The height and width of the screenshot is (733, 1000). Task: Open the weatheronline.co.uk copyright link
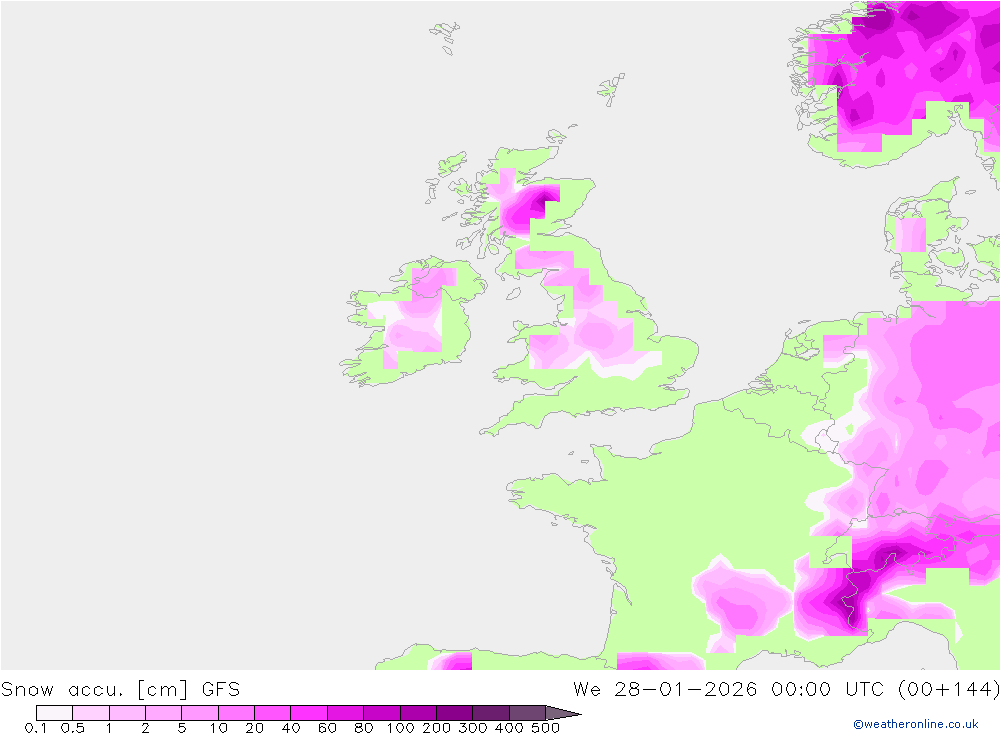[x=915, y=724]
